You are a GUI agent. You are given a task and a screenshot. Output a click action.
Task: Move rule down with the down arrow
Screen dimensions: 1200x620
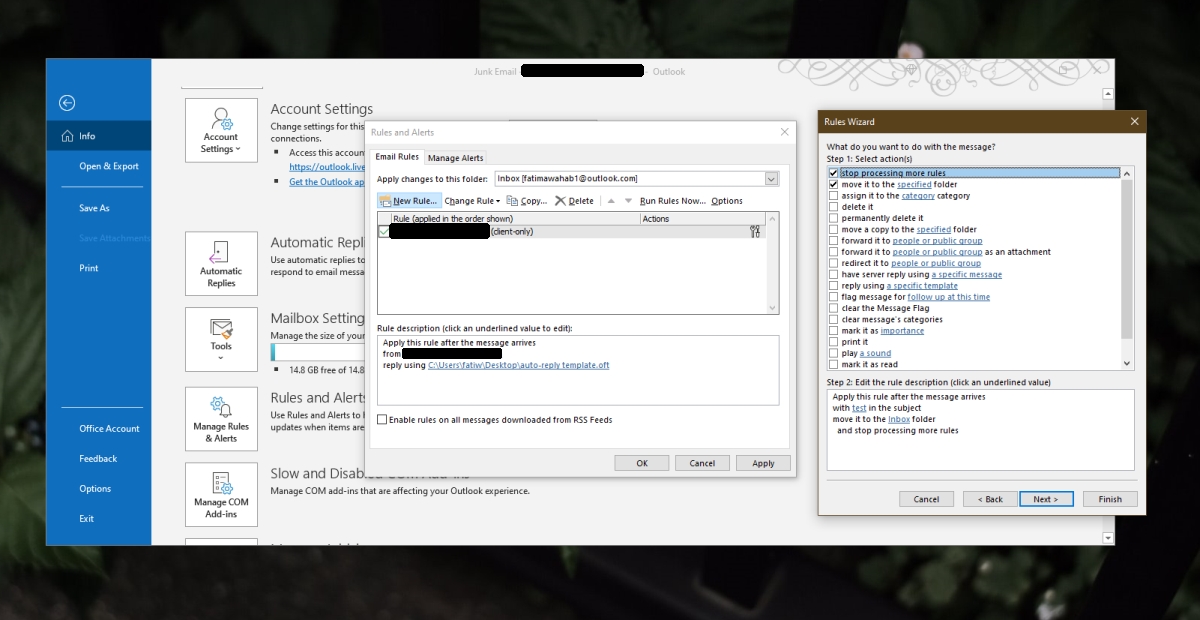tap(628, 201)
